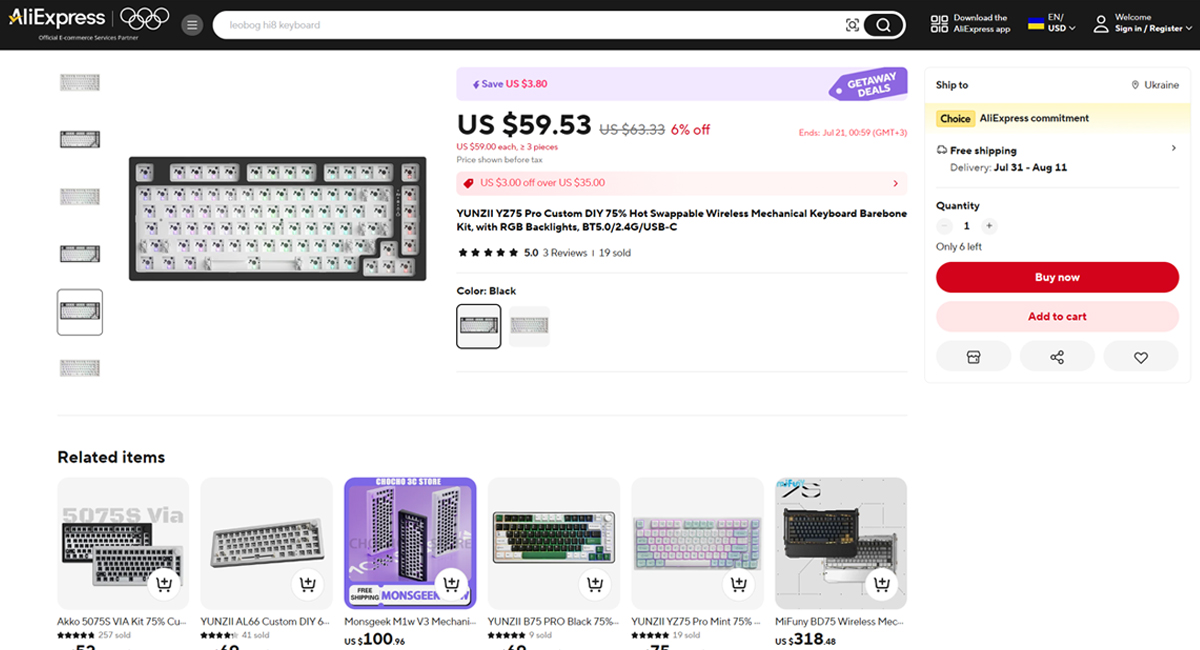
Task: Open the store icon below Add to cart
Action: [x=973, y=357]
